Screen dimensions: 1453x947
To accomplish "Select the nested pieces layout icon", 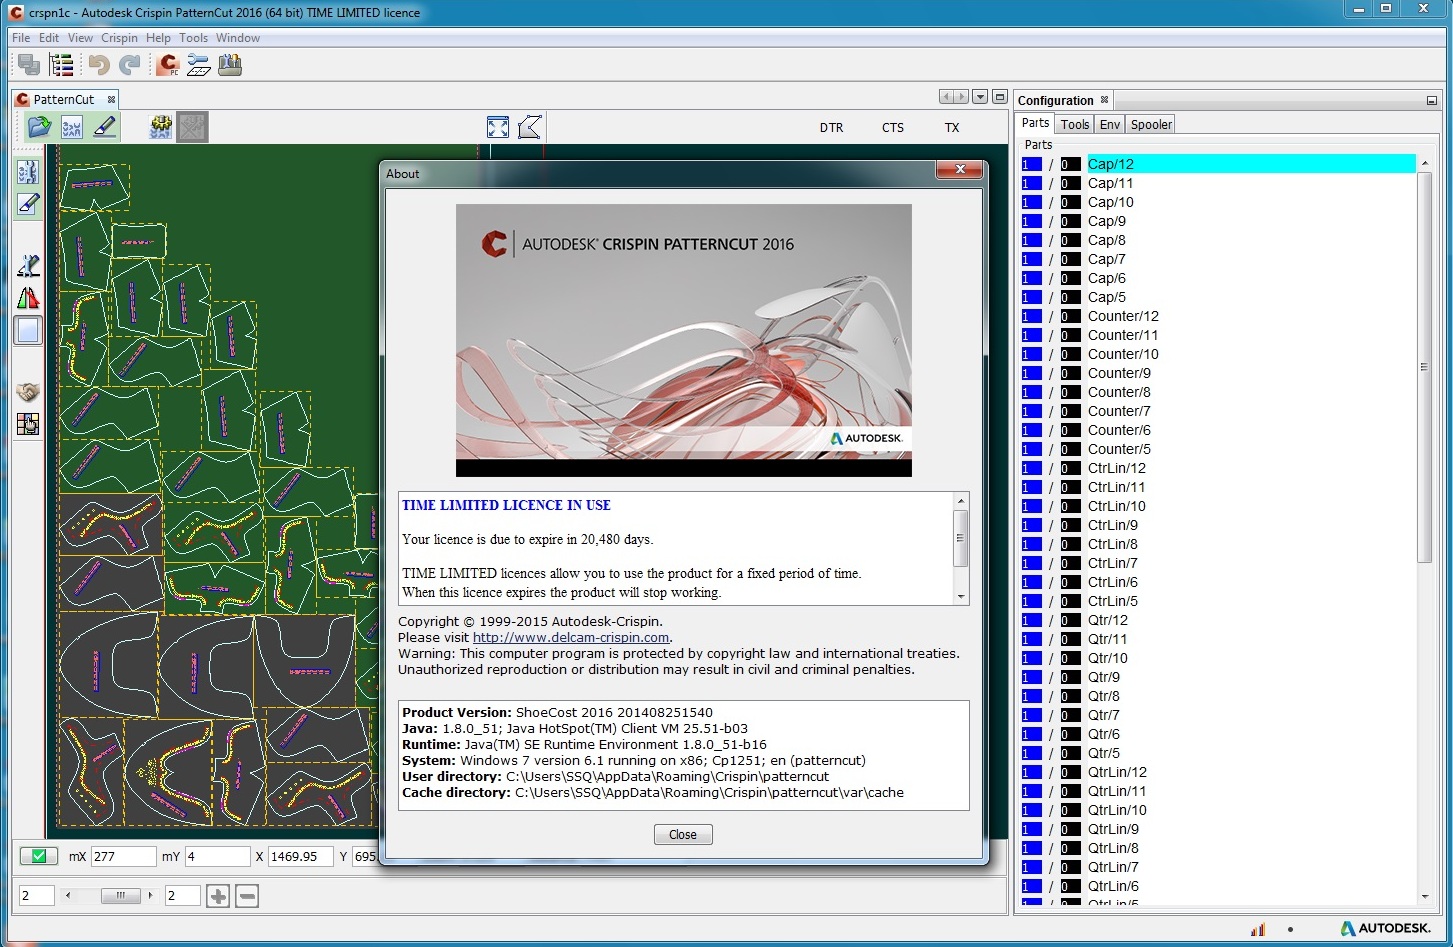I will click(72, 127).
